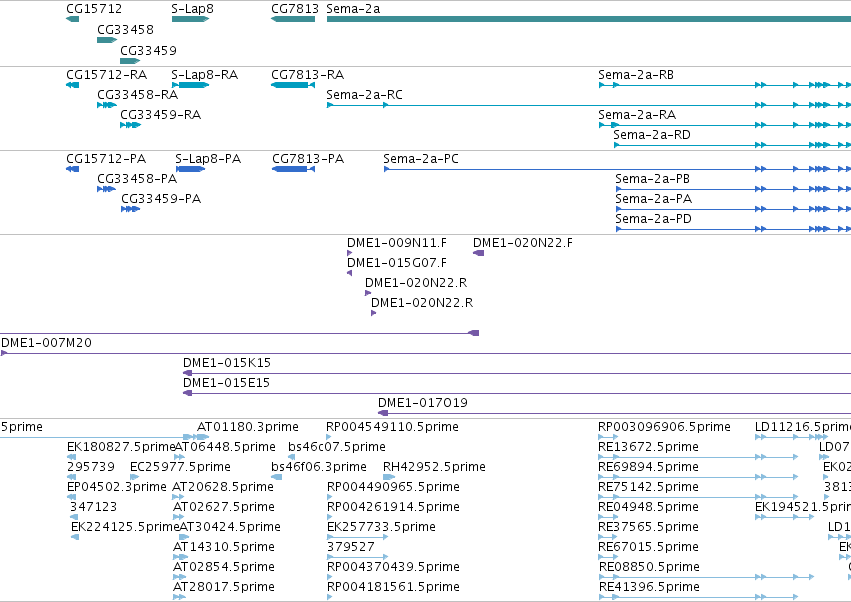Click the CG33459-PA protein label

point(161,199)
